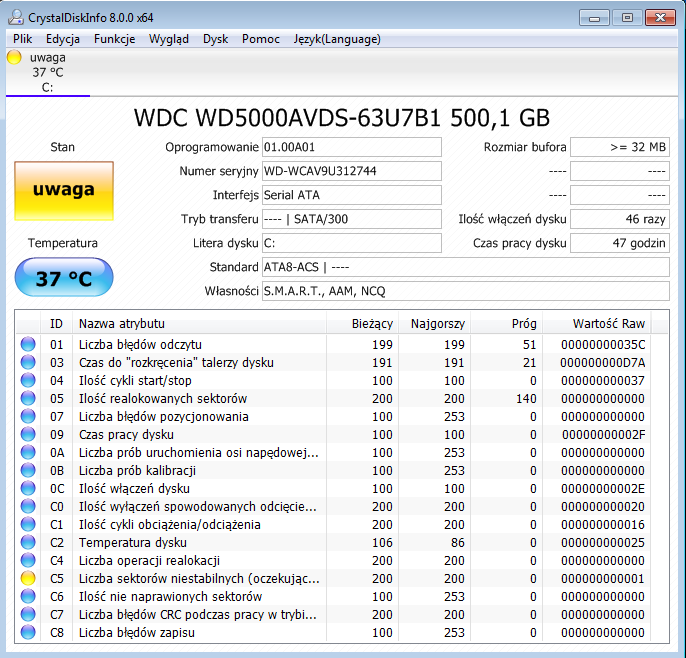Click the blue status dot for attribute 01

[x=28, y=344]
